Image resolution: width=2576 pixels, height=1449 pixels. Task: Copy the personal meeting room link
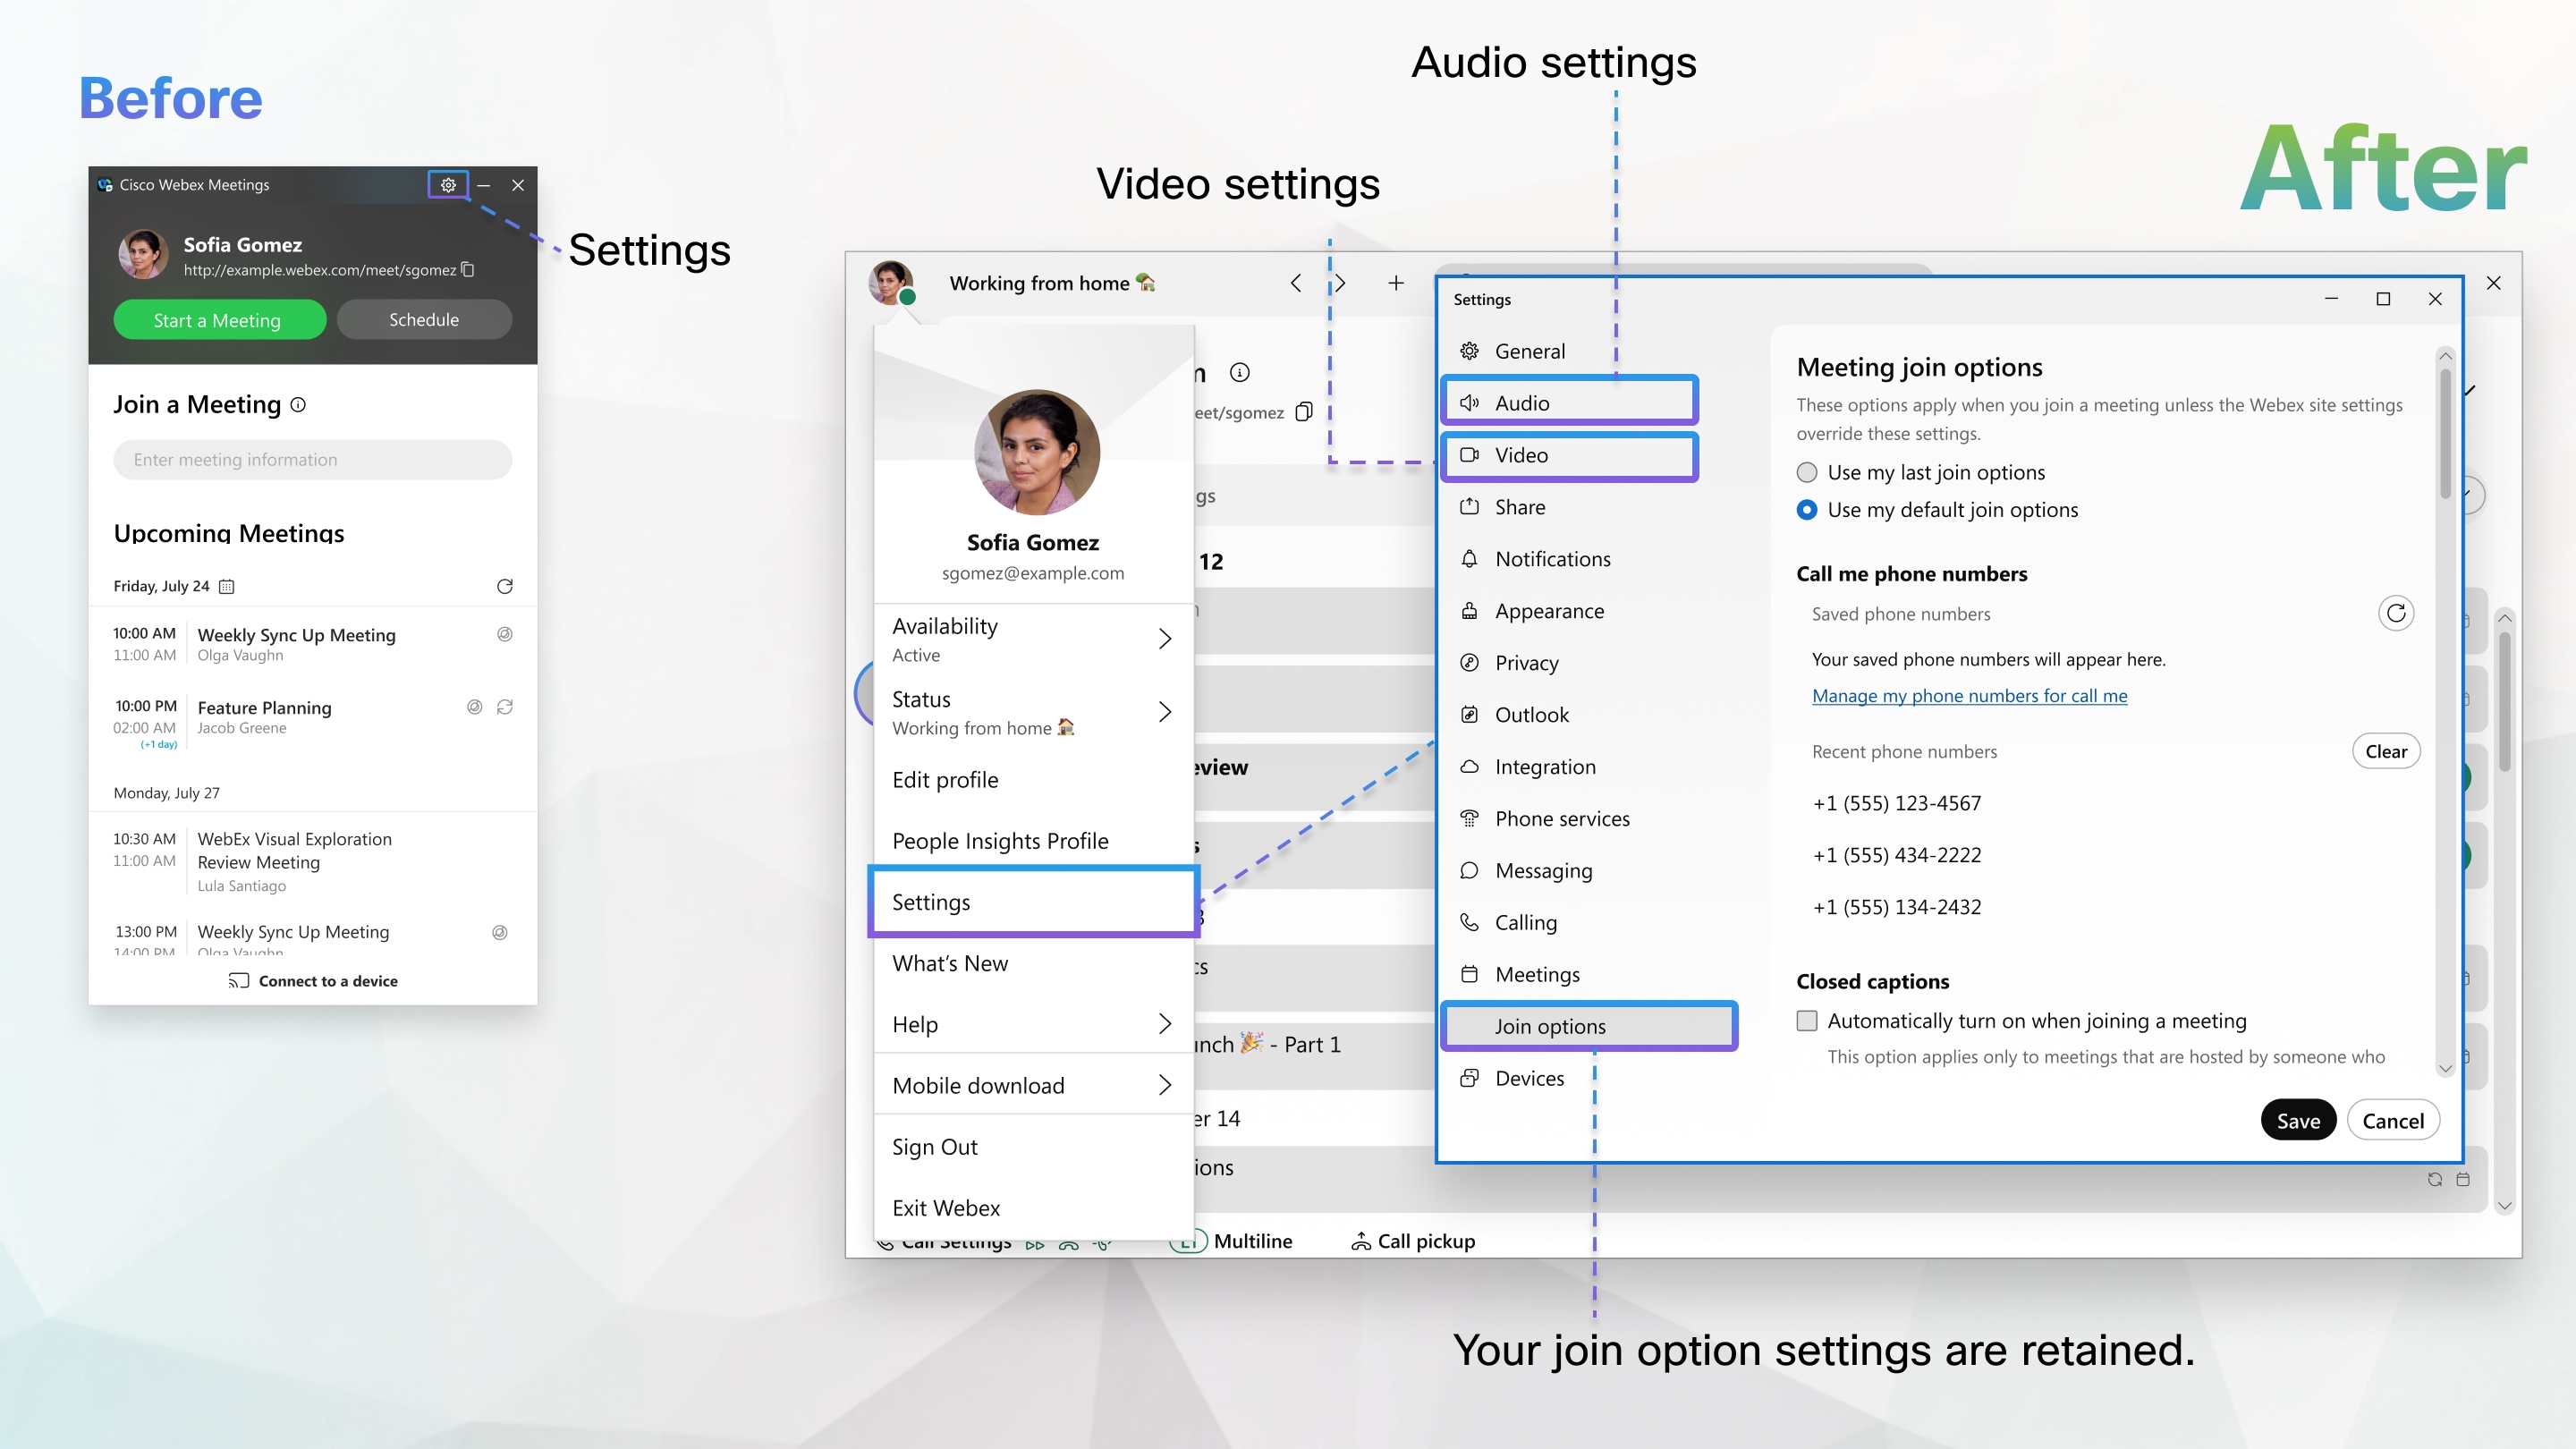click(468, 269)
